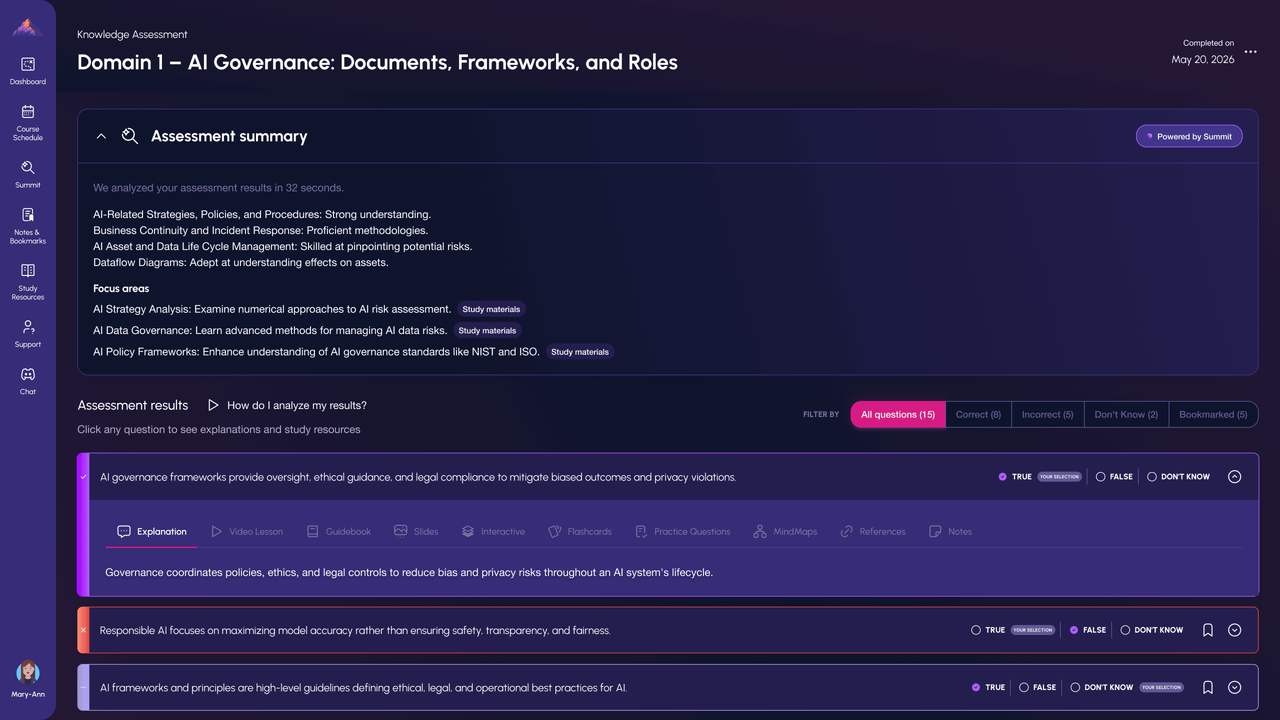Collapse the Assessment summary panel
The image size is (1280, 720).
pyautogui.click(x=101, y=136)
